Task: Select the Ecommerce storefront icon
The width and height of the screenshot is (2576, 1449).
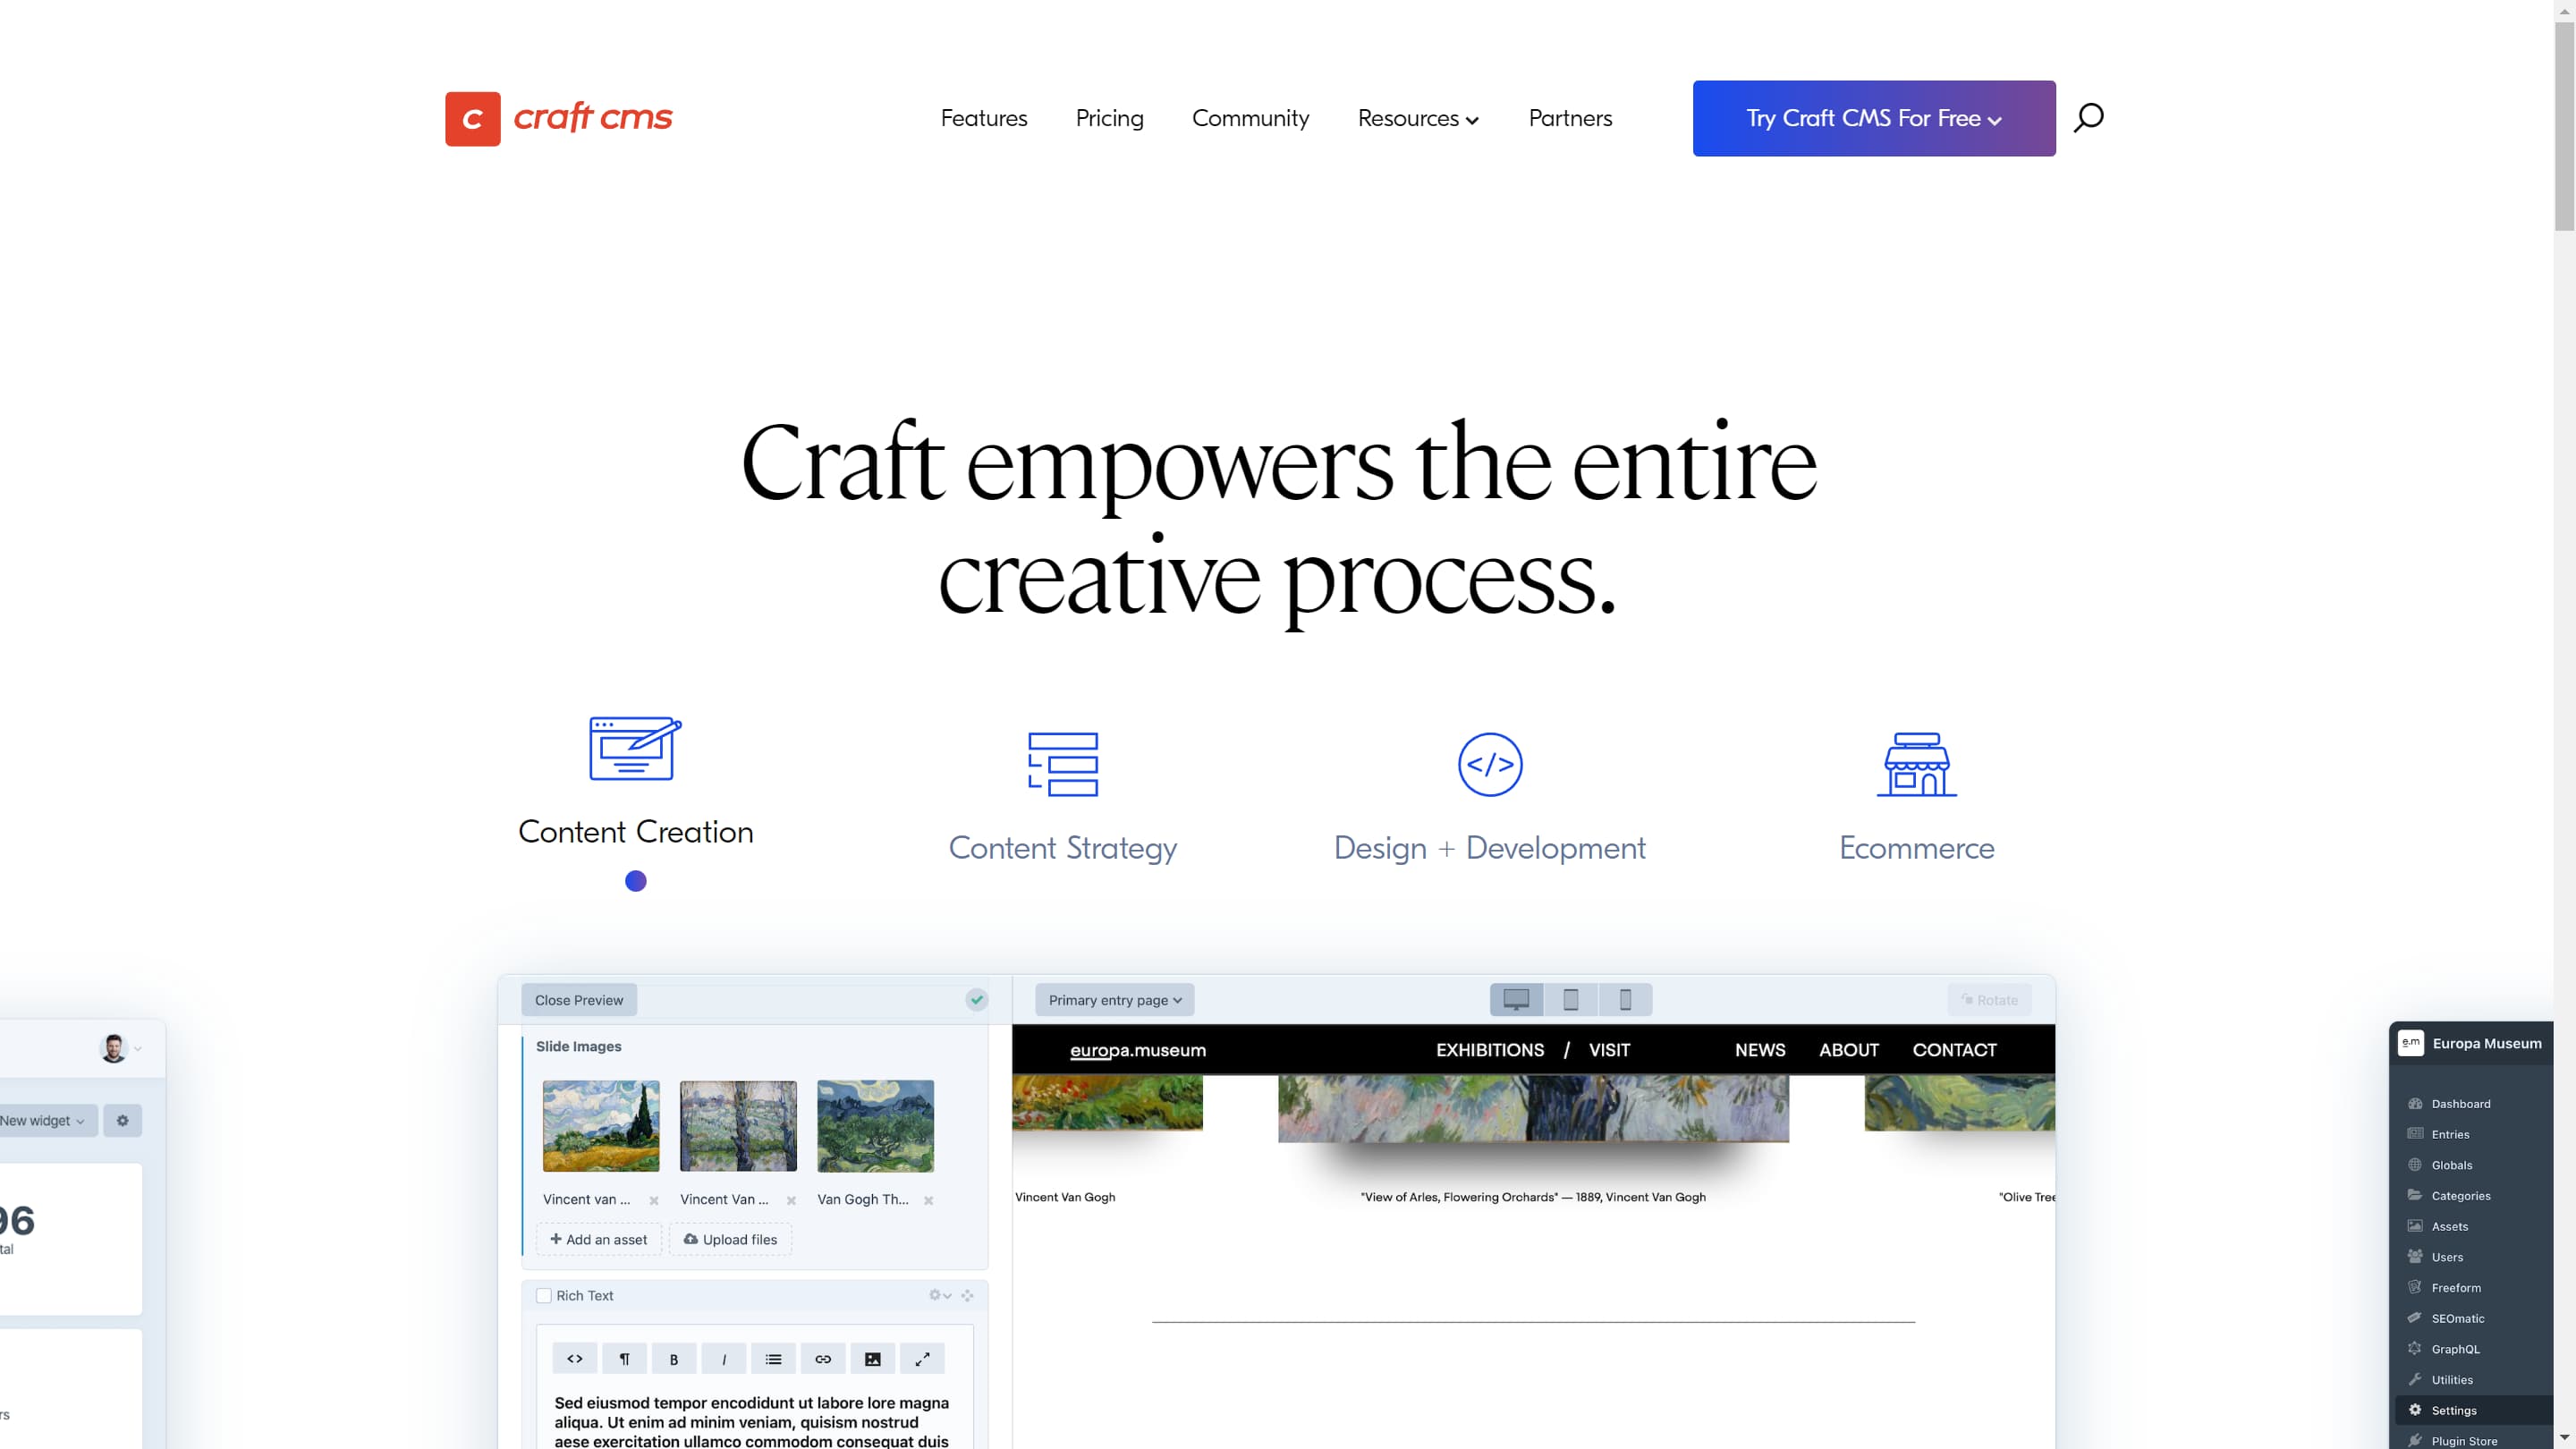Action: (x=1916, y=764)
